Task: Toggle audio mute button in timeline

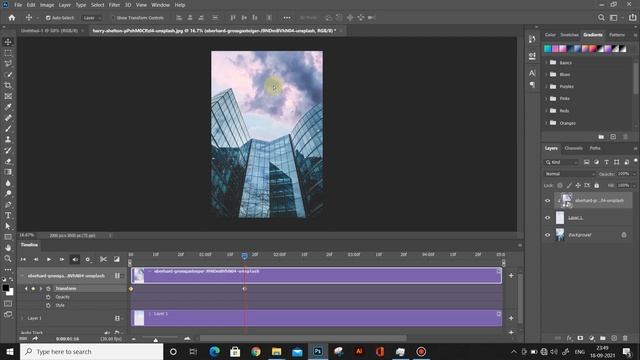Action: point(75,259)
